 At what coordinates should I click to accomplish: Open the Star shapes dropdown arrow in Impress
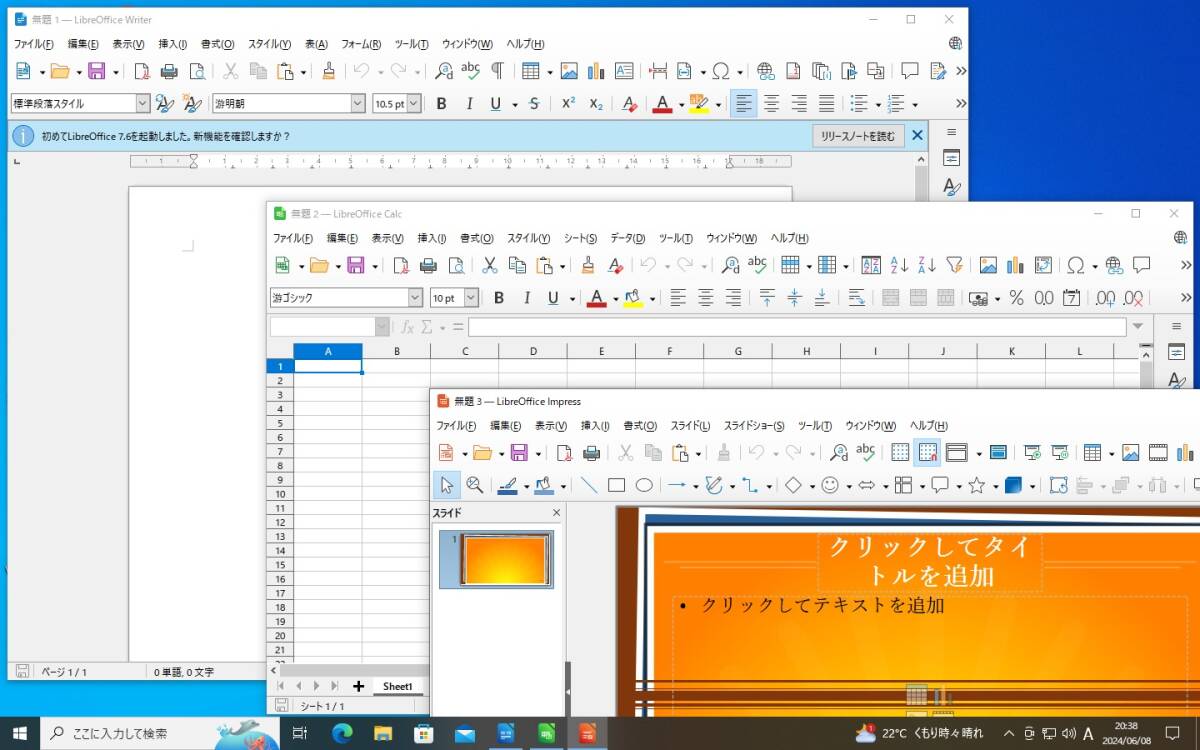click(x=992, y=486)
